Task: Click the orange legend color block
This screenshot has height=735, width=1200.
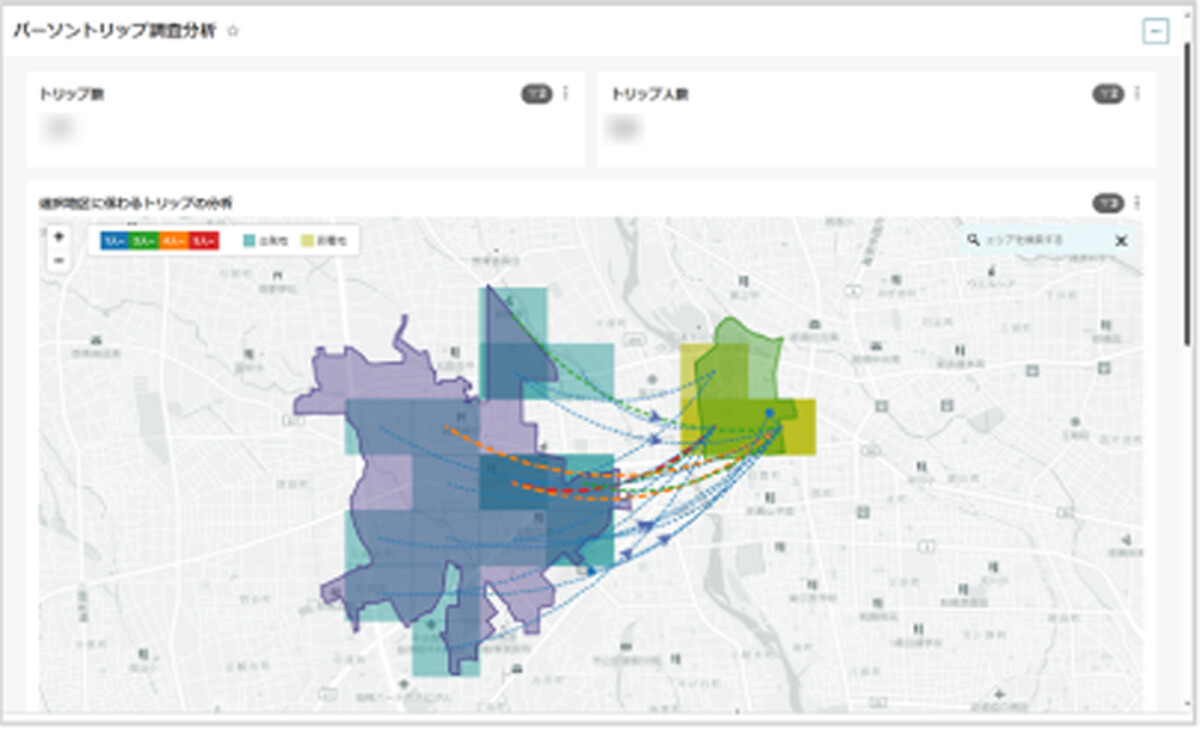Action: tap(174, 241)
